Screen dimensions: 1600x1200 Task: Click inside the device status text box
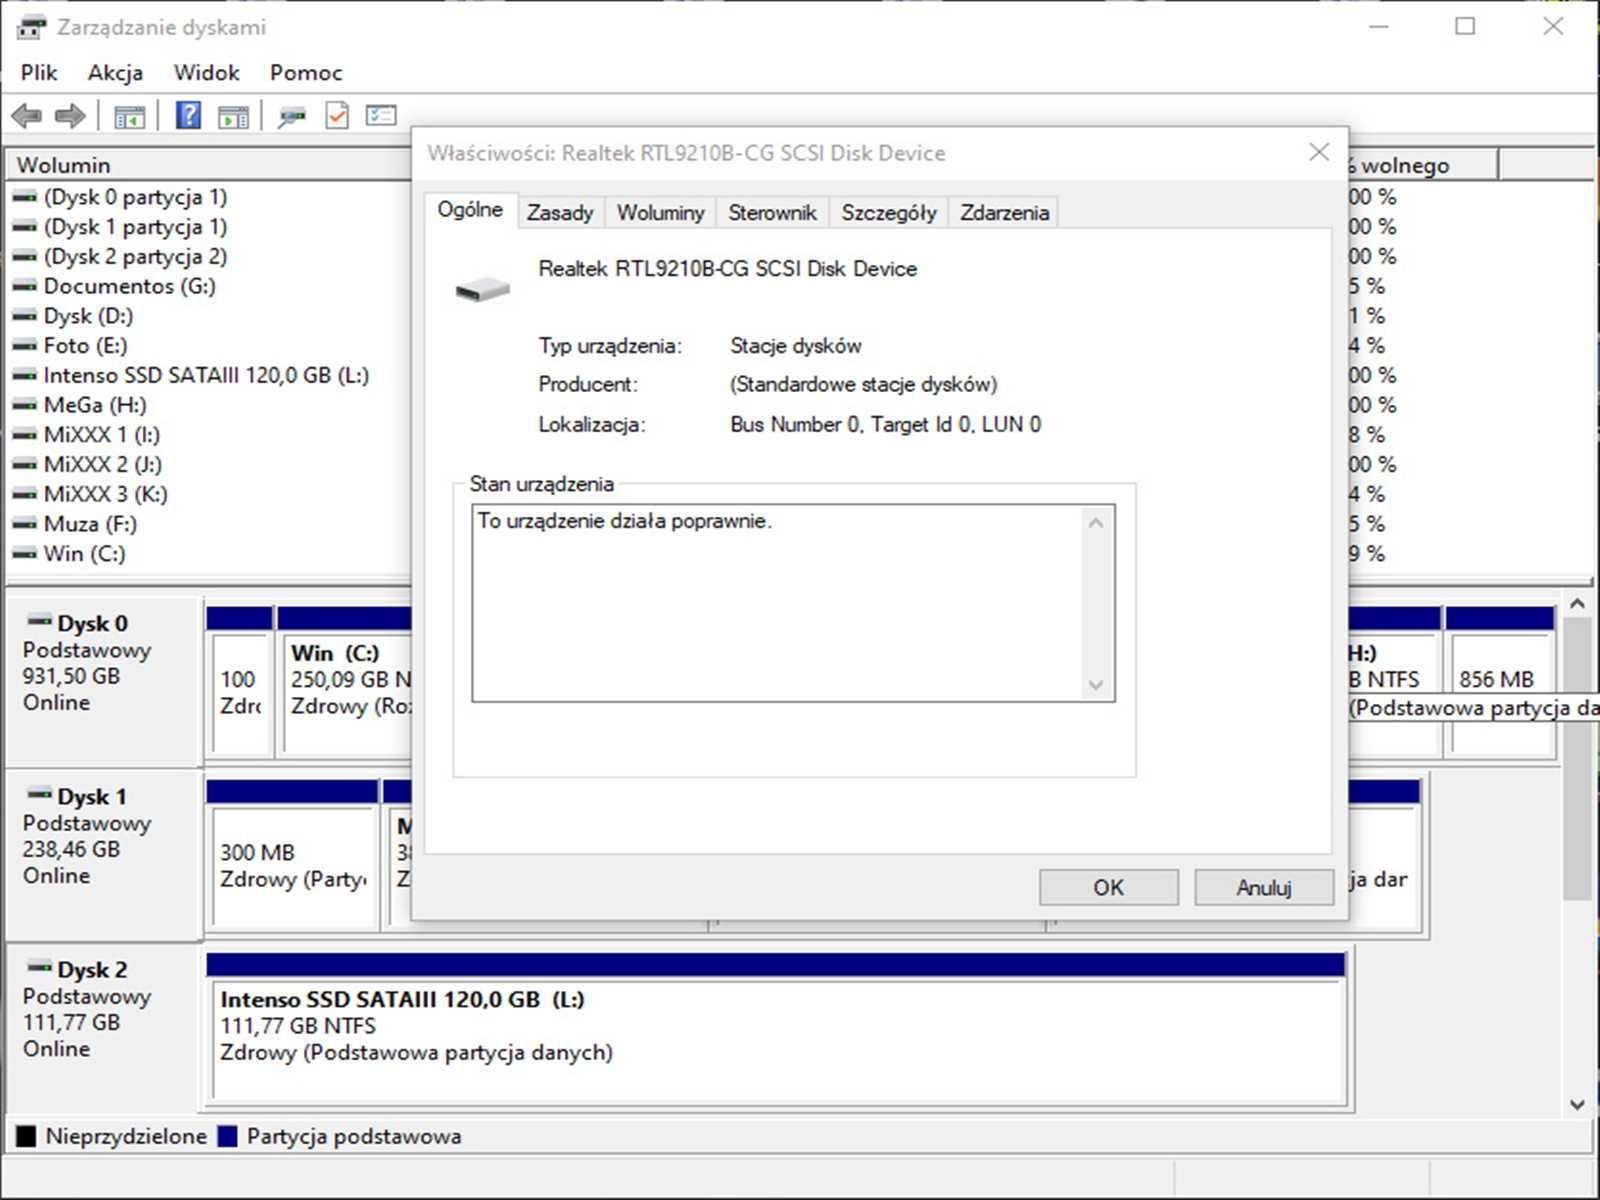[x=793, y=603]
